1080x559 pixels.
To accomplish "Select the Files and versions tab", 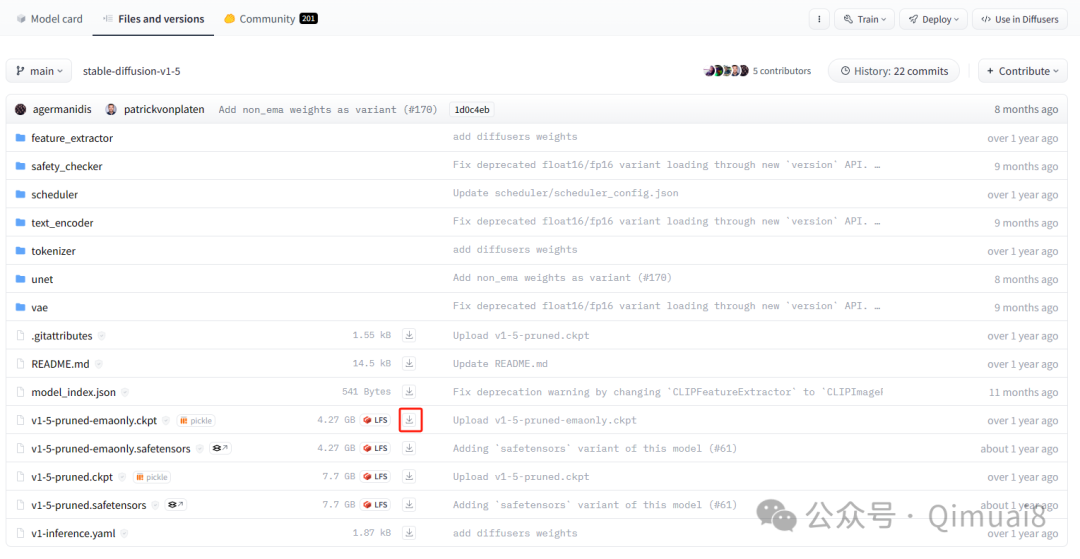I will tap(154, 19).
